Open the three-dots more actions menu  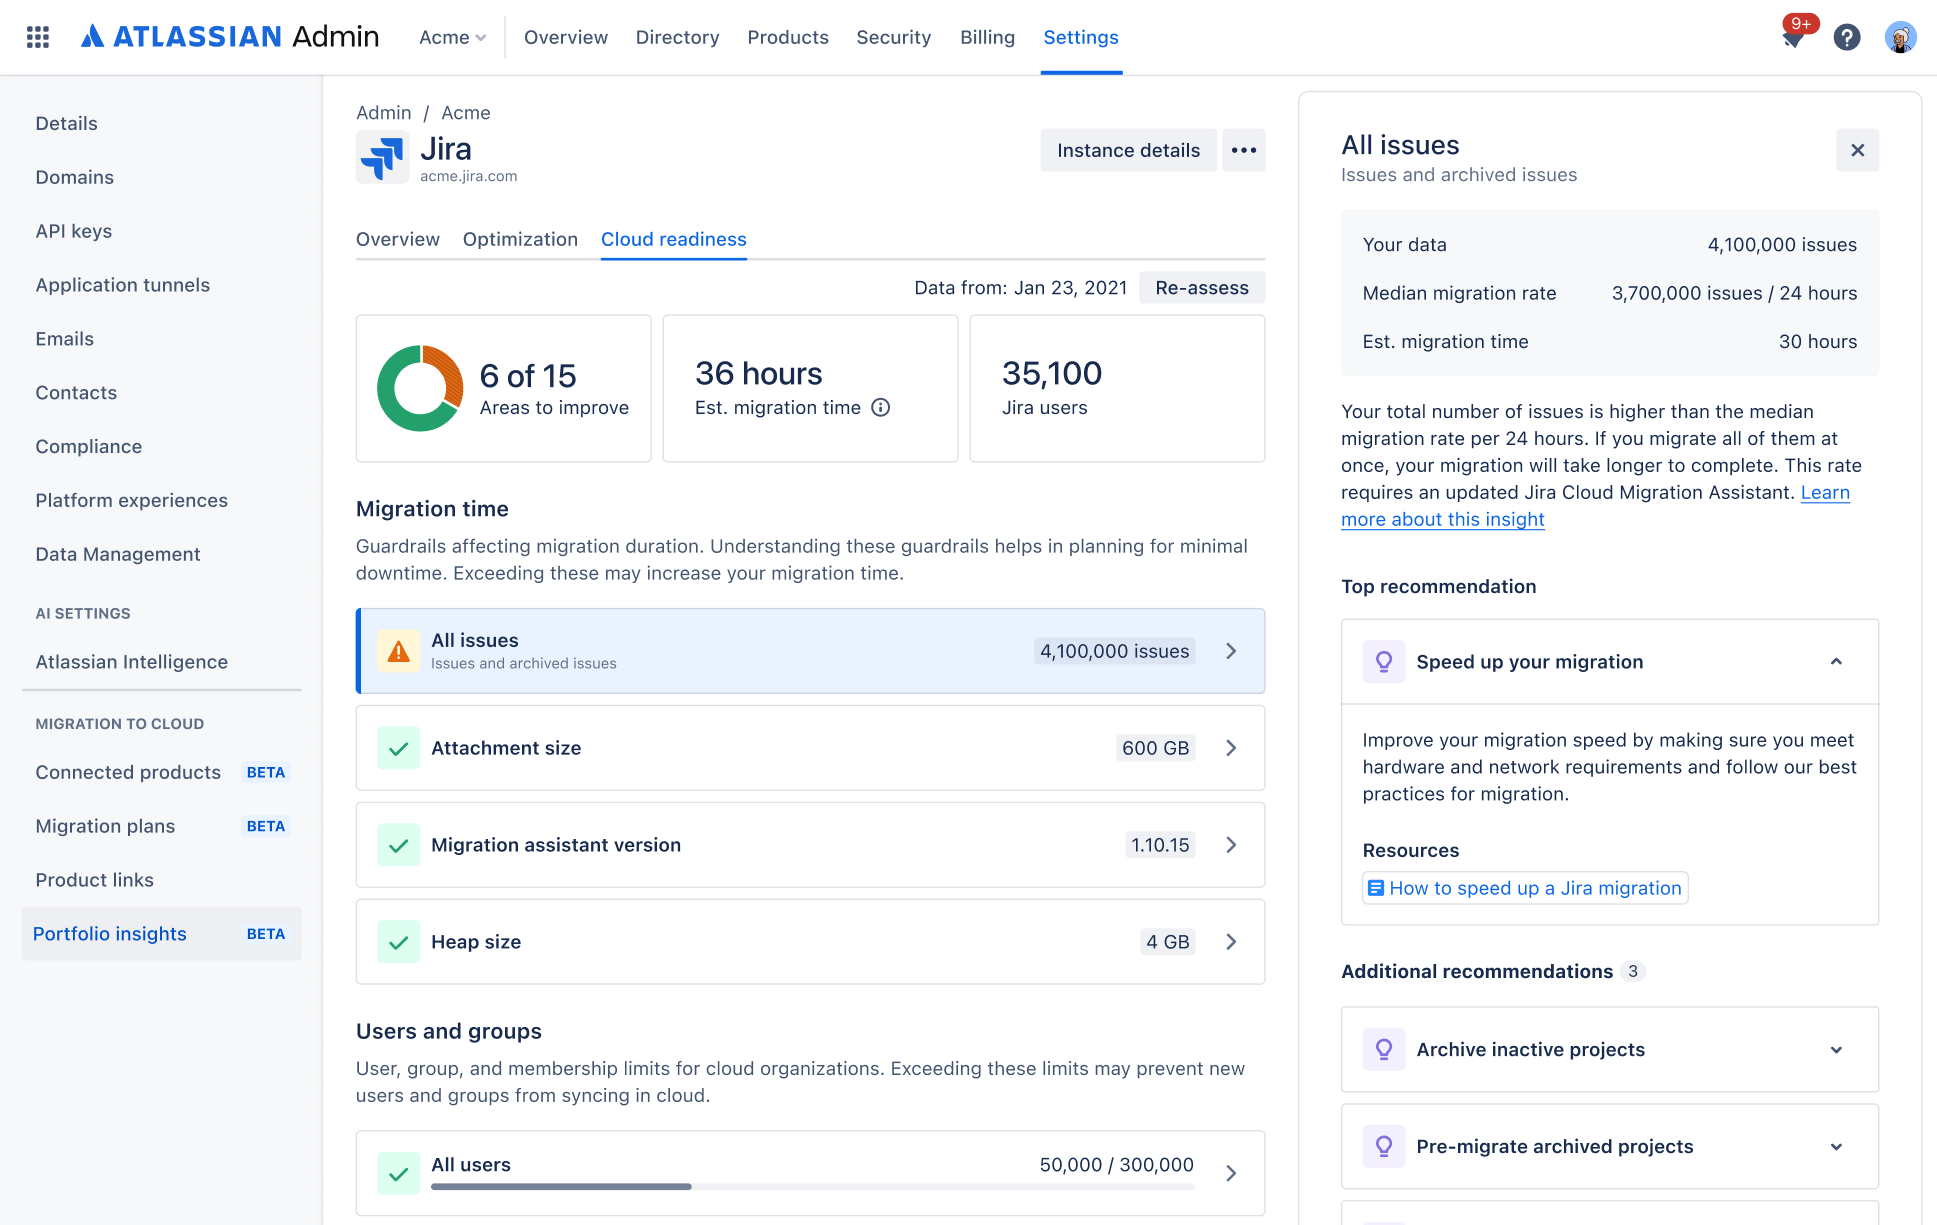click(1243, 150)
